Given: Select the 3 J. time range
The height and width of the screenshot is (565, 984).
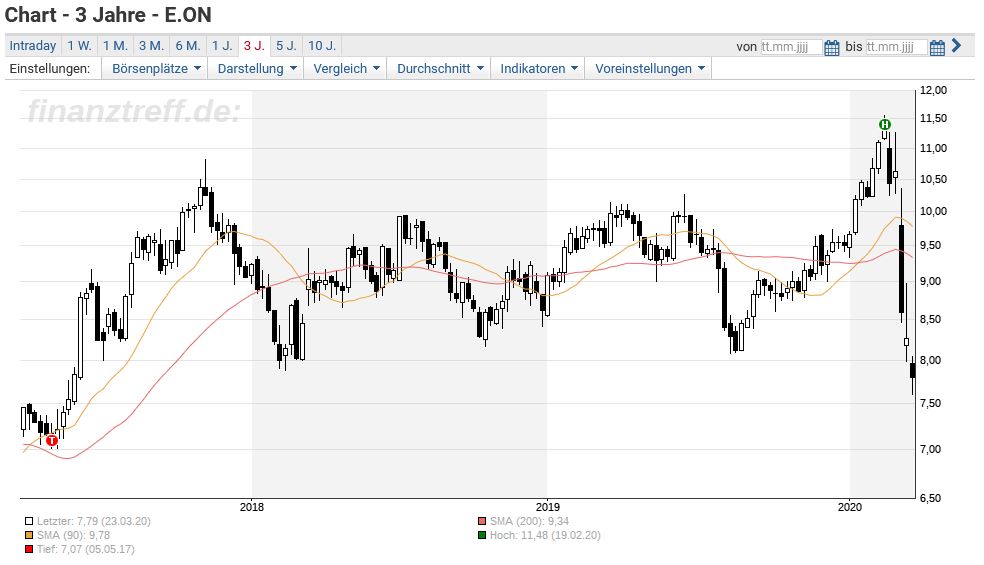Looking at the screenshot, I should click(254, 46).
